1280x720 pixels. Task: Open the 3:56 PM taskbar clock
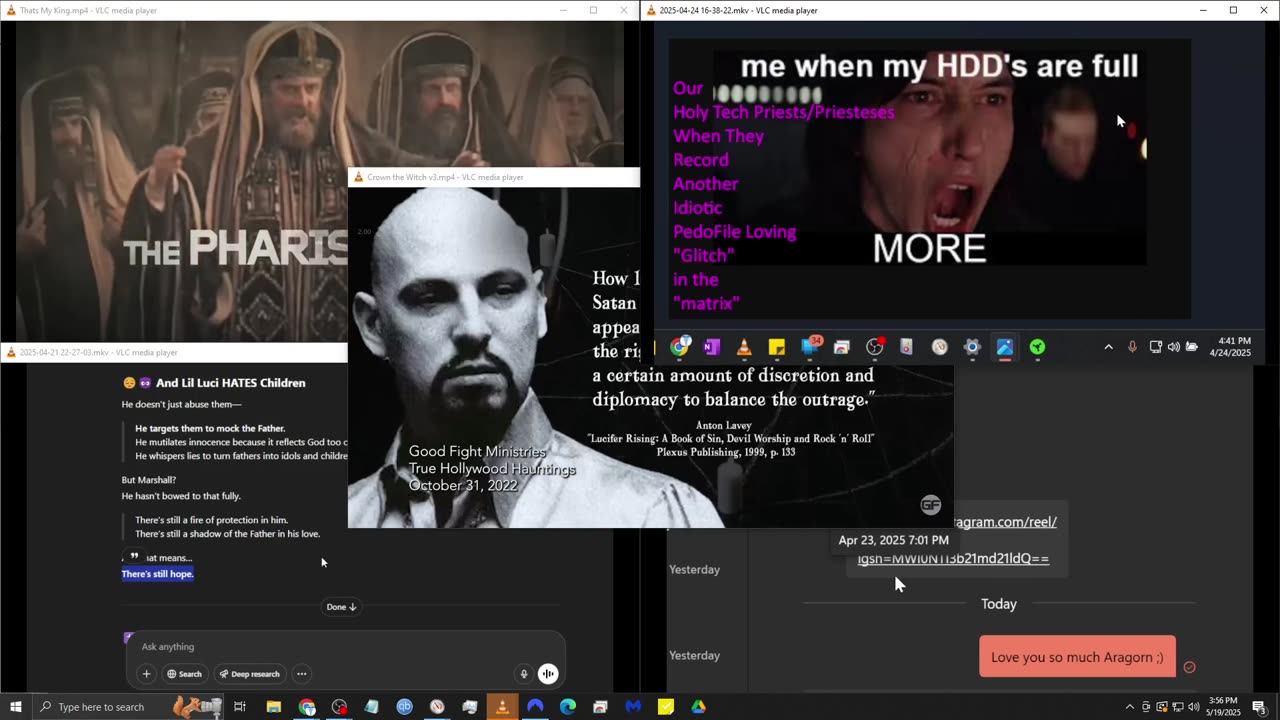click(1222, 707)
